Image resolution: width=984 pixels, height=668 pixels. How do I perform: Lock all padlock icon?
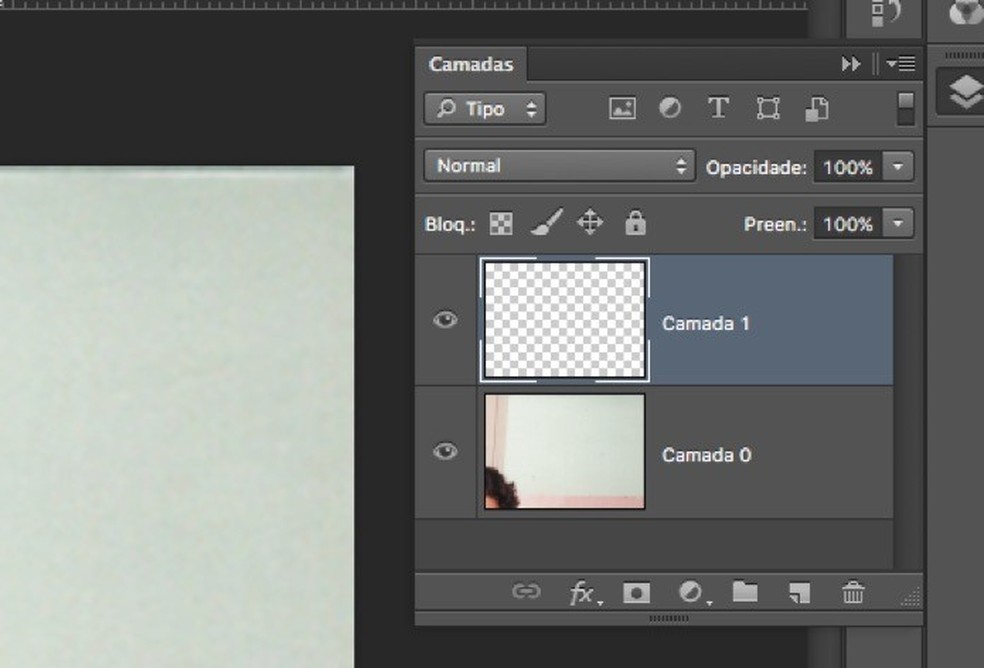coord(635,223)
